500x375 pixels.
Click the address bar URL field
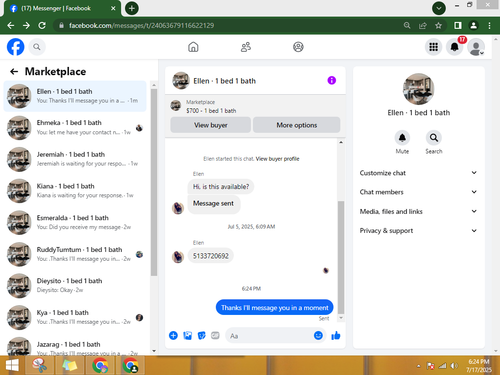227,25
